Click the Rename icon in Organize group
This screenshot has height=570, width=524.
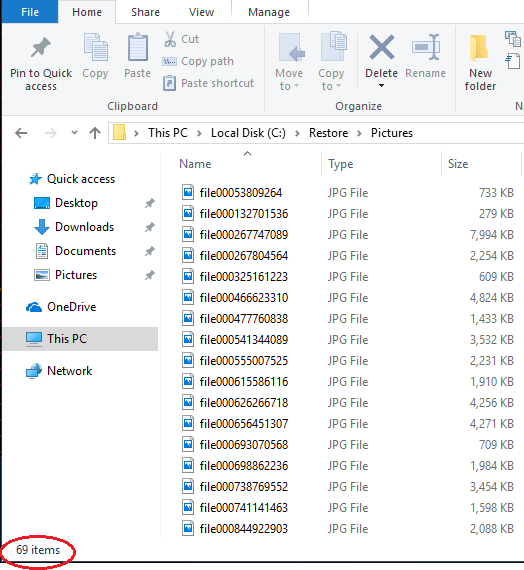point(426,47)
